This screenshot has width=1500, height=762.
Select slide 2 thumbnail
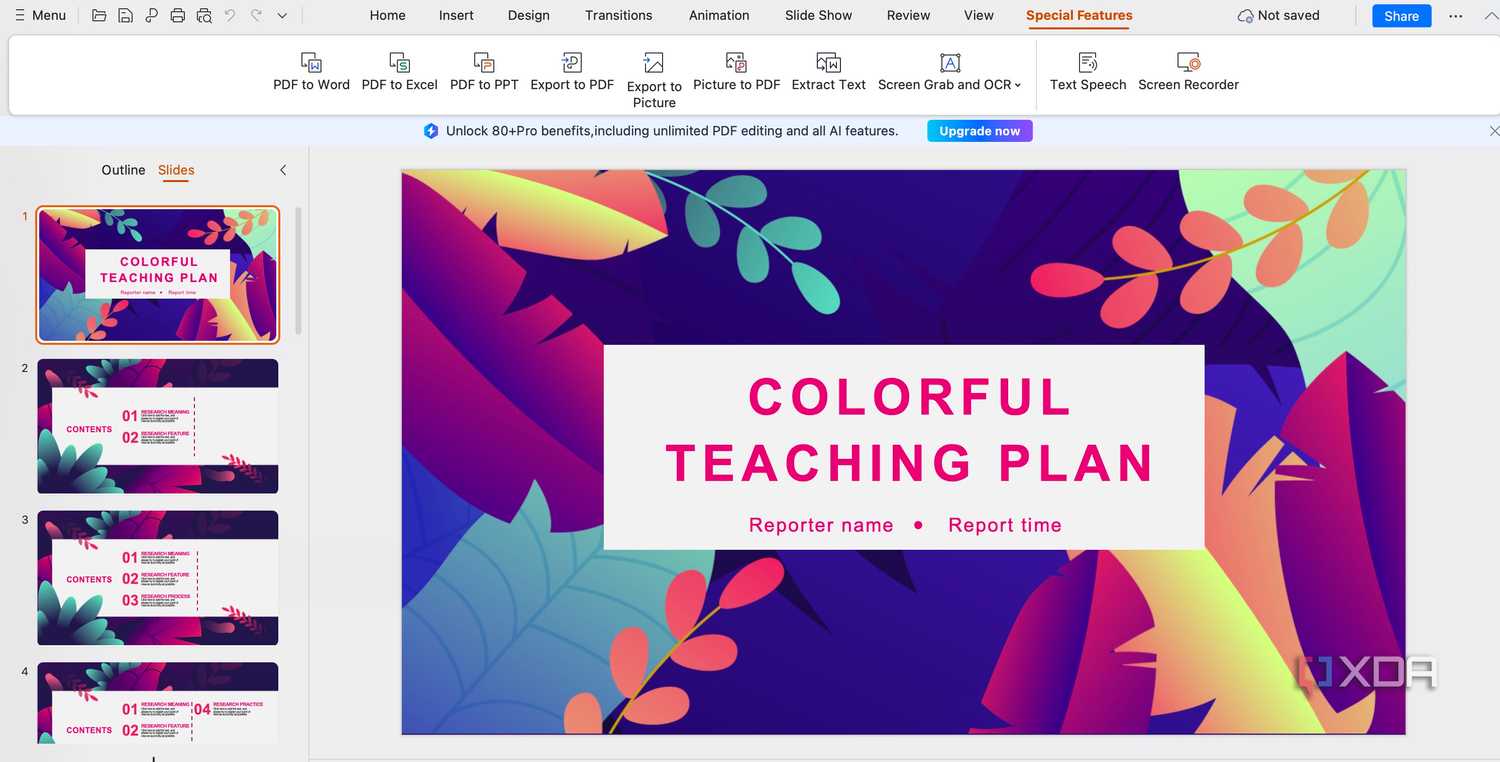coord(158,426)
